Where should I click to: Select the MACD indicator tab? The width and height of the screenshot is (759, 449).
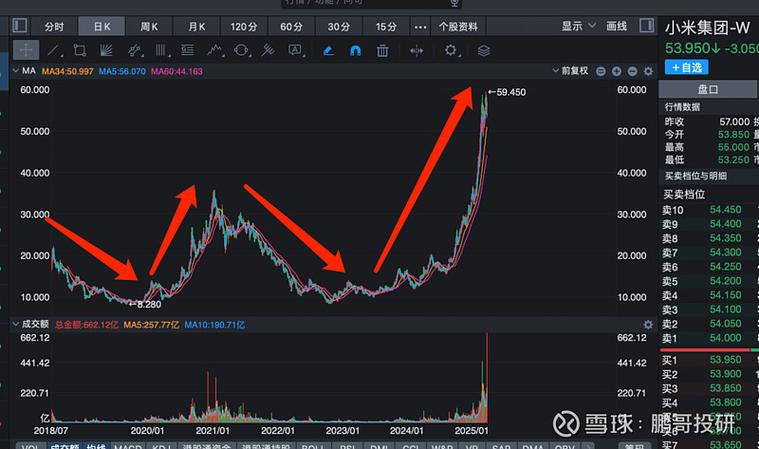pos(127,446)
